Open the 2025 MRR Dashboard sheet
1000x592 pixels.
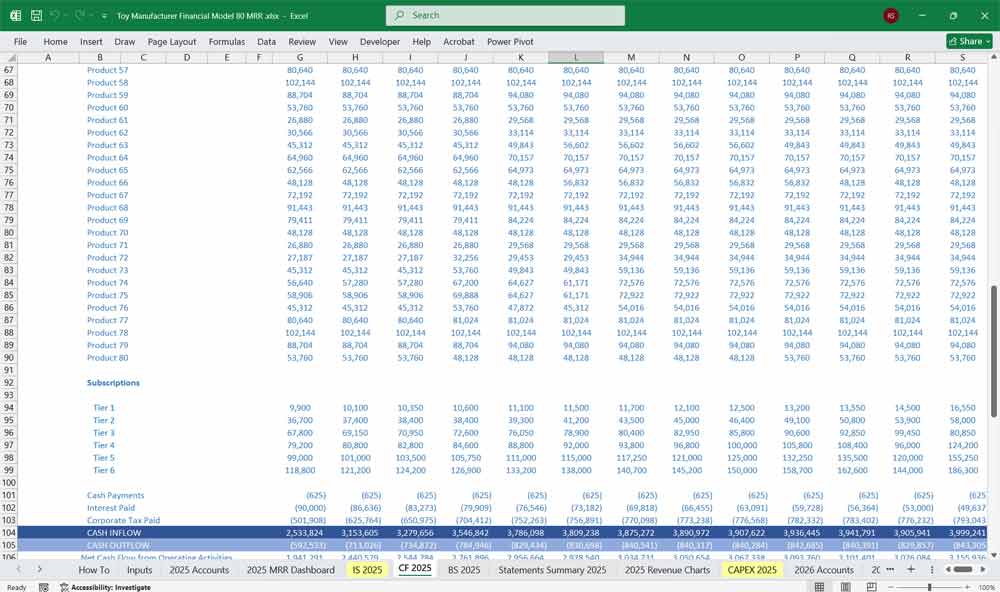[290, 570]
